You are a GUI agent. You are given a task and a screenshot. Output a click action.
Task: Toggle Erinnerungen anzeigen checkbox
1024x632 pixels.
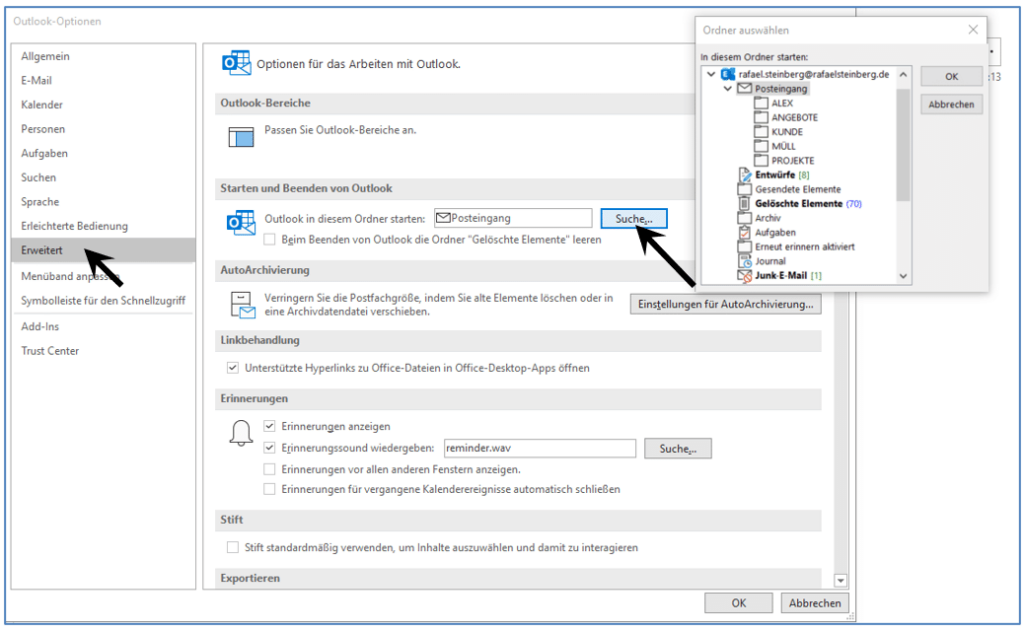click(269, 426)
